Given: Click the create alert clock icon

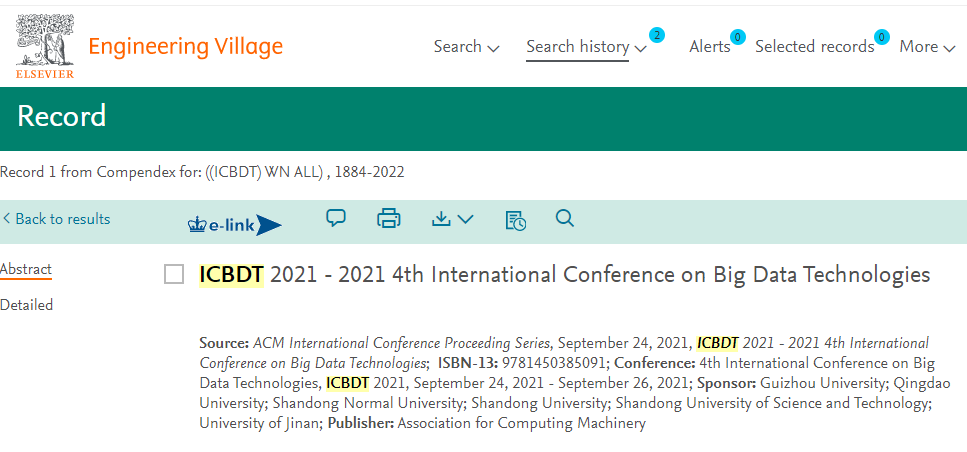Looking at the screenshot, I should click(x=516, y=220).
